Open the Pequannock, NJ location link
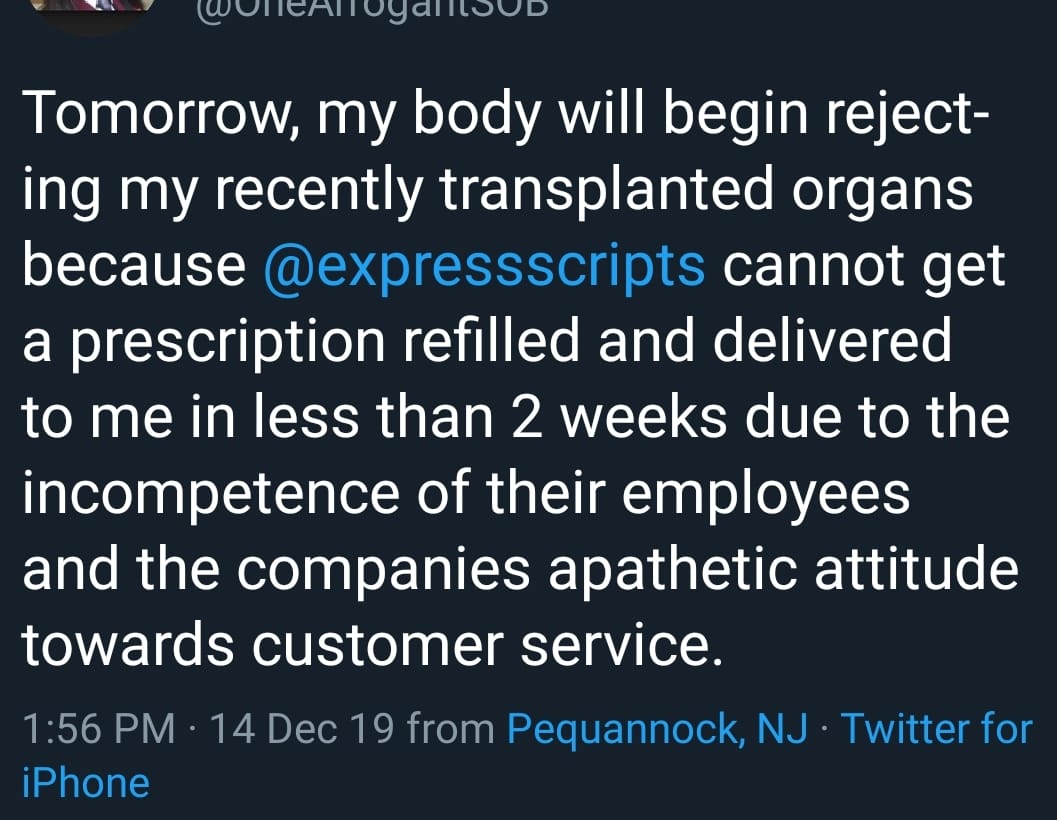Image resolution: width=1057 pixels, height=820 pixels. click(x=657, y=730)
